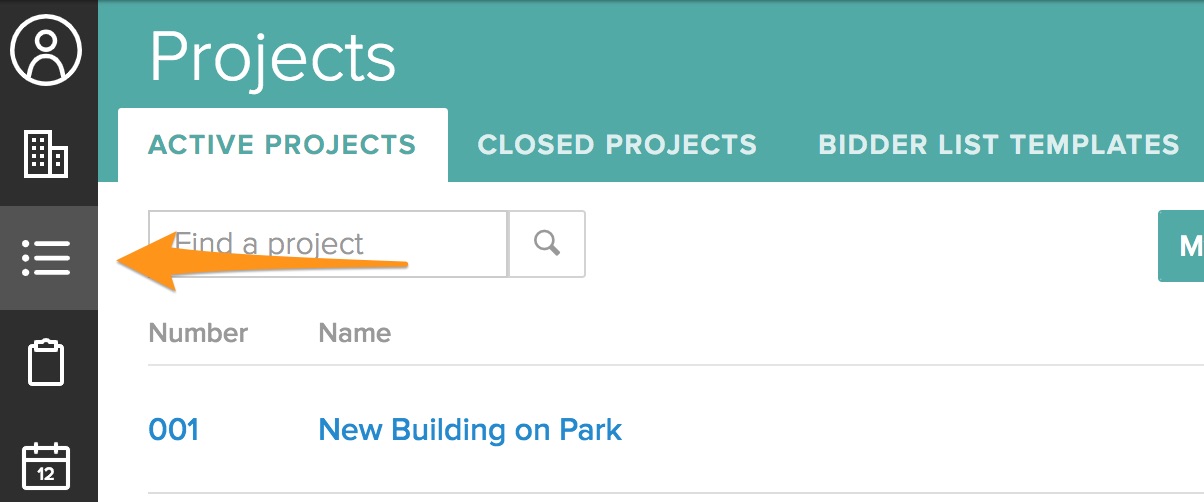Screen dimensions: 1204x502
Task: Click the Projects page heading
Action: click(x=272, y=56)
